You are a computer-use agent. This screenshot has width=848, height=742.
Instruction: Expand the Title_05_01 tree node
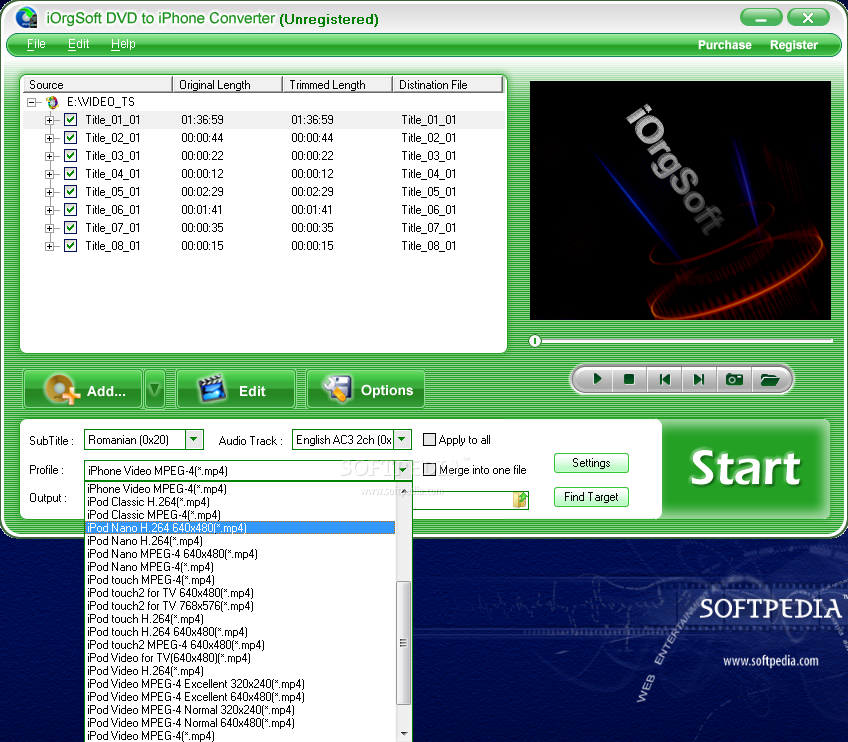[49, 192]
